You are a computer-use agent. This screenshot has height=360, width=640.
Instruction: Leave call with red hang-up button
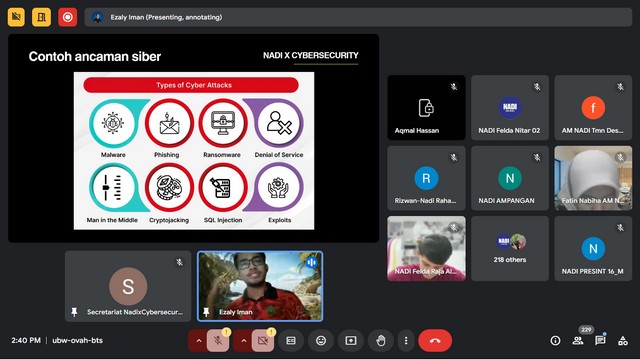point(435,340)
